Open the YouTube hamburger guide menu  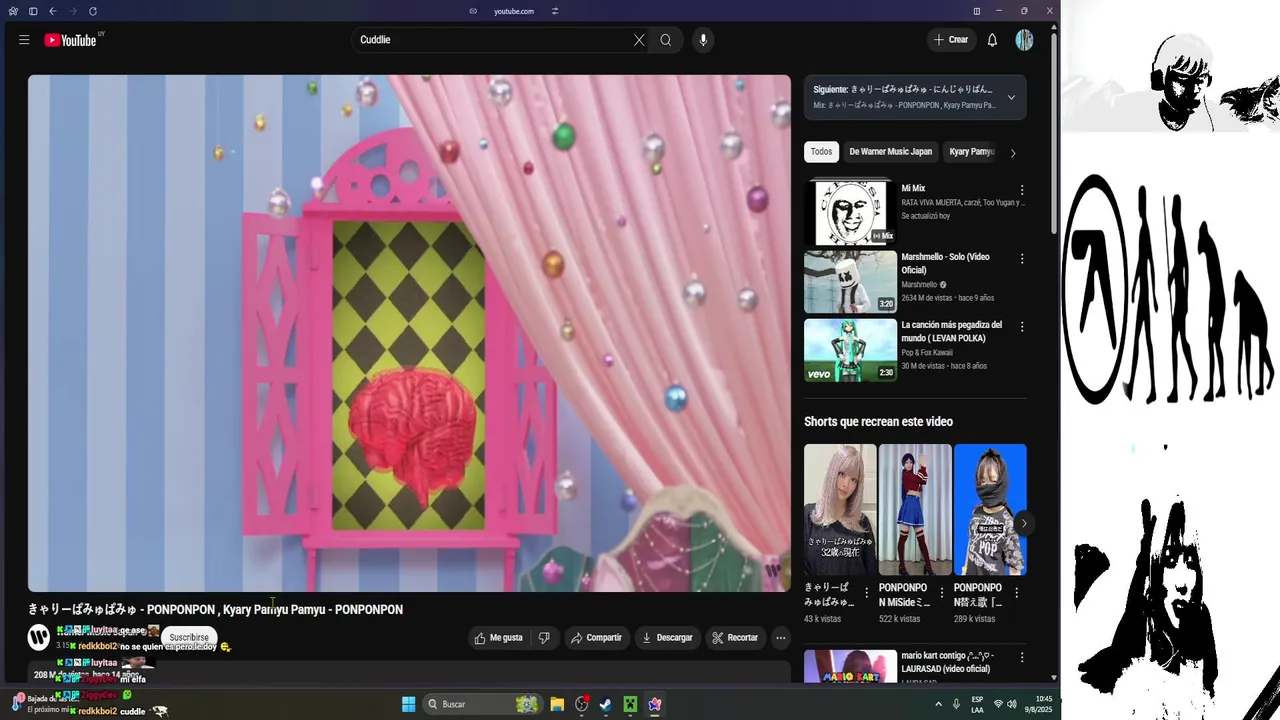tap(24, 40)
